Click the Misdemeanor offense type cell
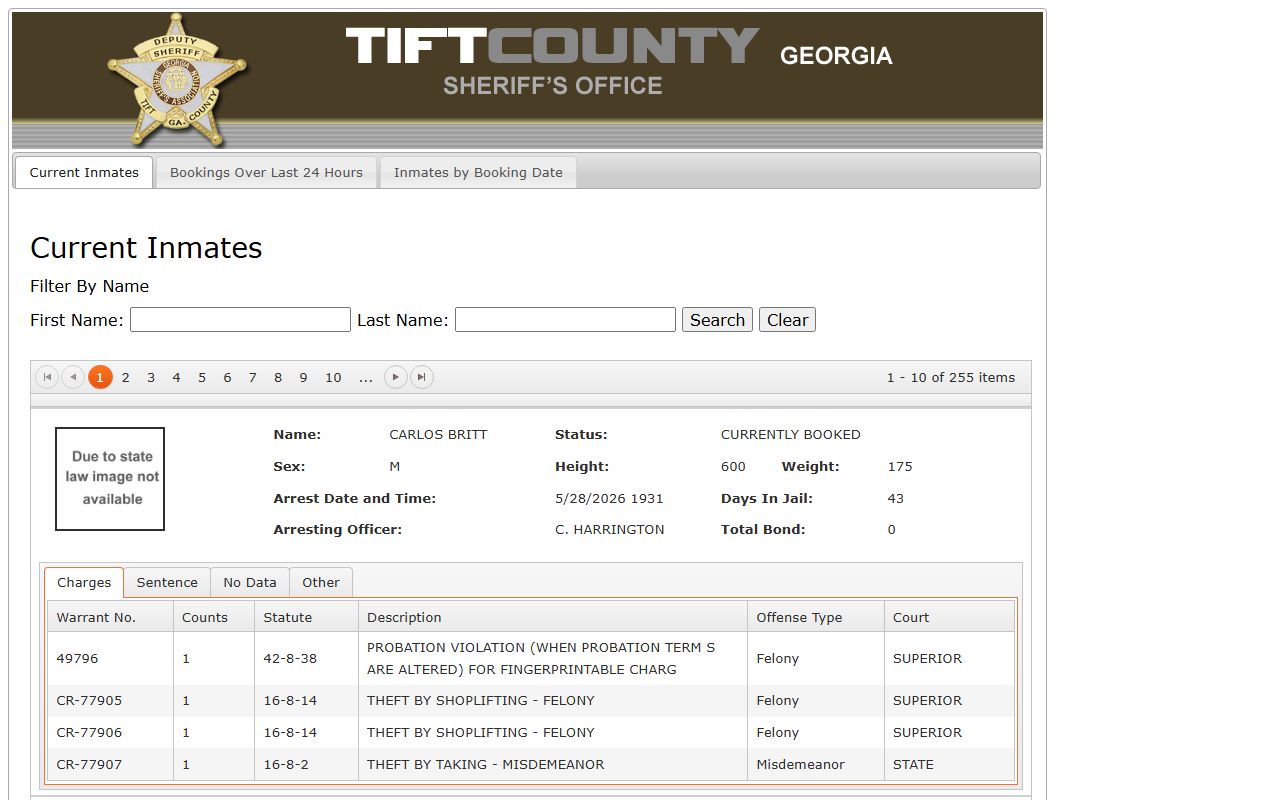The image size is (1280, 800). click(816, 764)
